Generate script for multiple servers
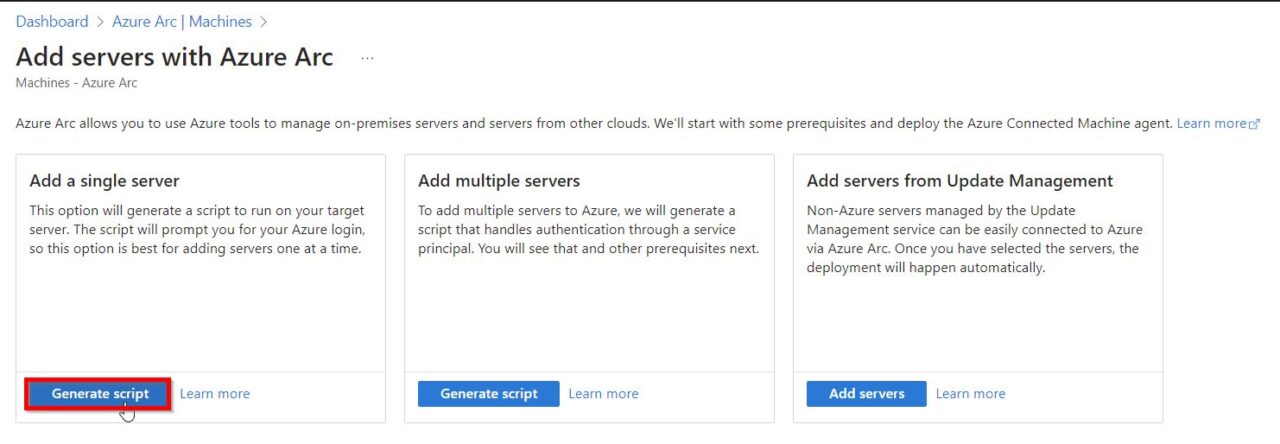 tap(489, 394)
